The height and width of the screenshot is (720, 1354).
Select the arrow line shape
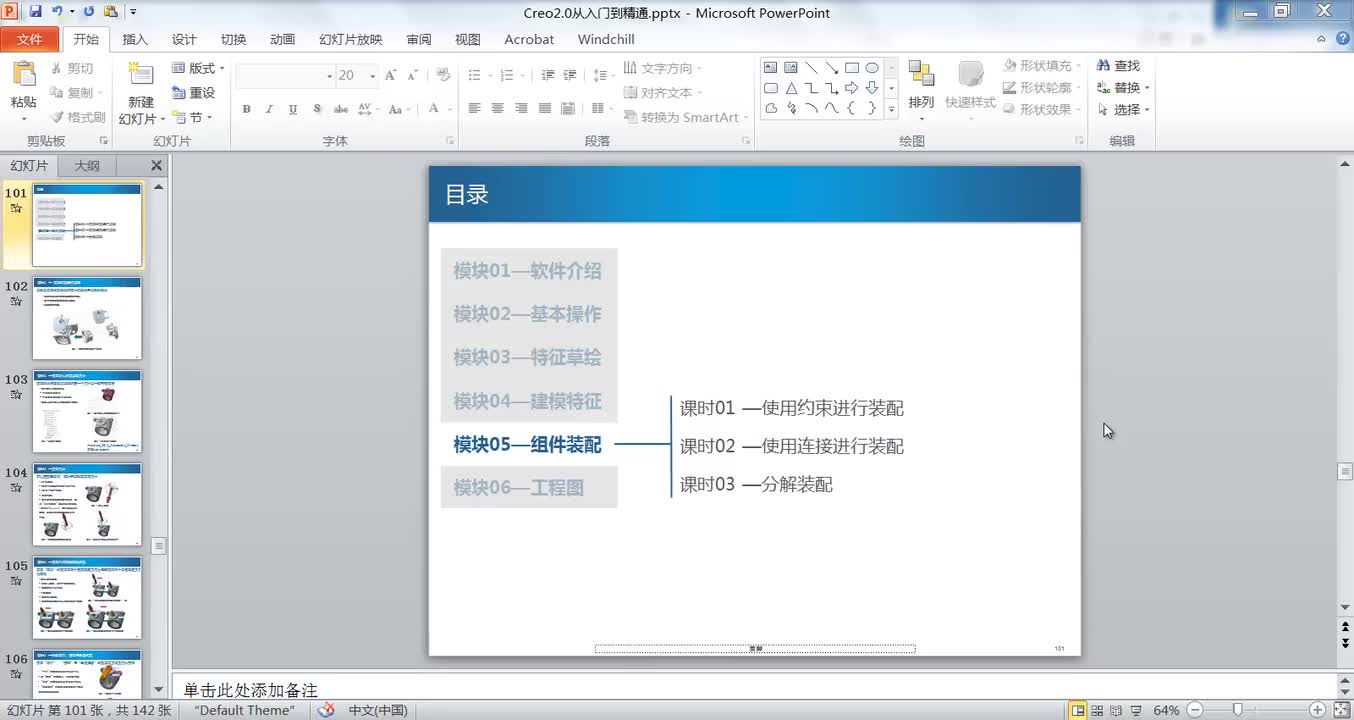(831, 68)
